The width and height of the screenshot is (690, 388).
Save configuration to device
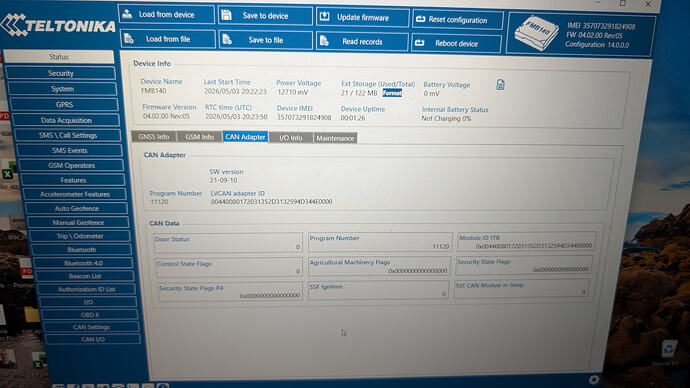[266, 16]
